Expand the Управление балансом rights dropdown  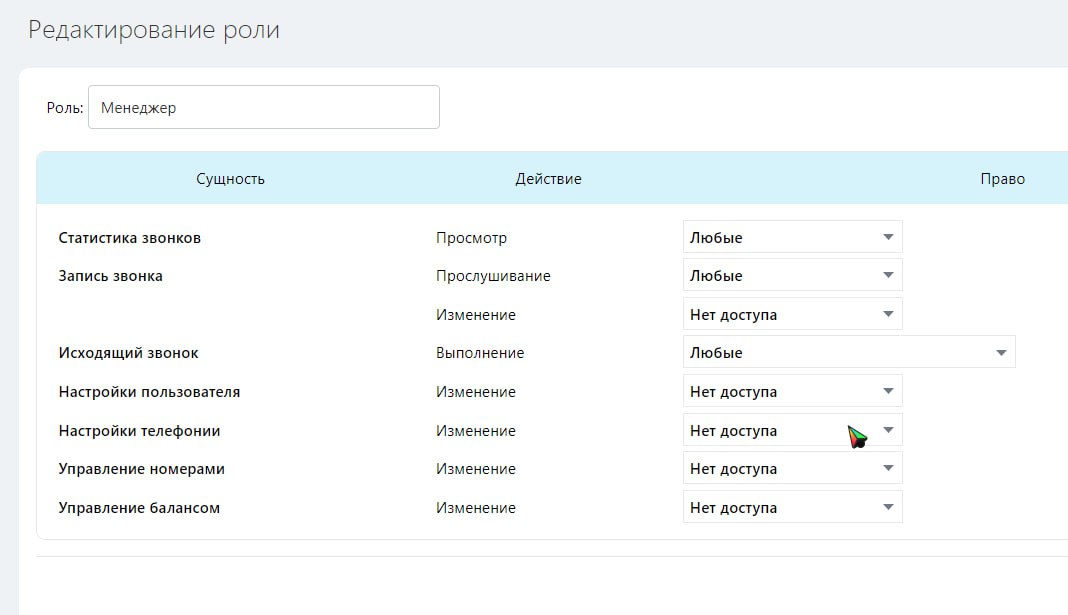tap(792, 508)
